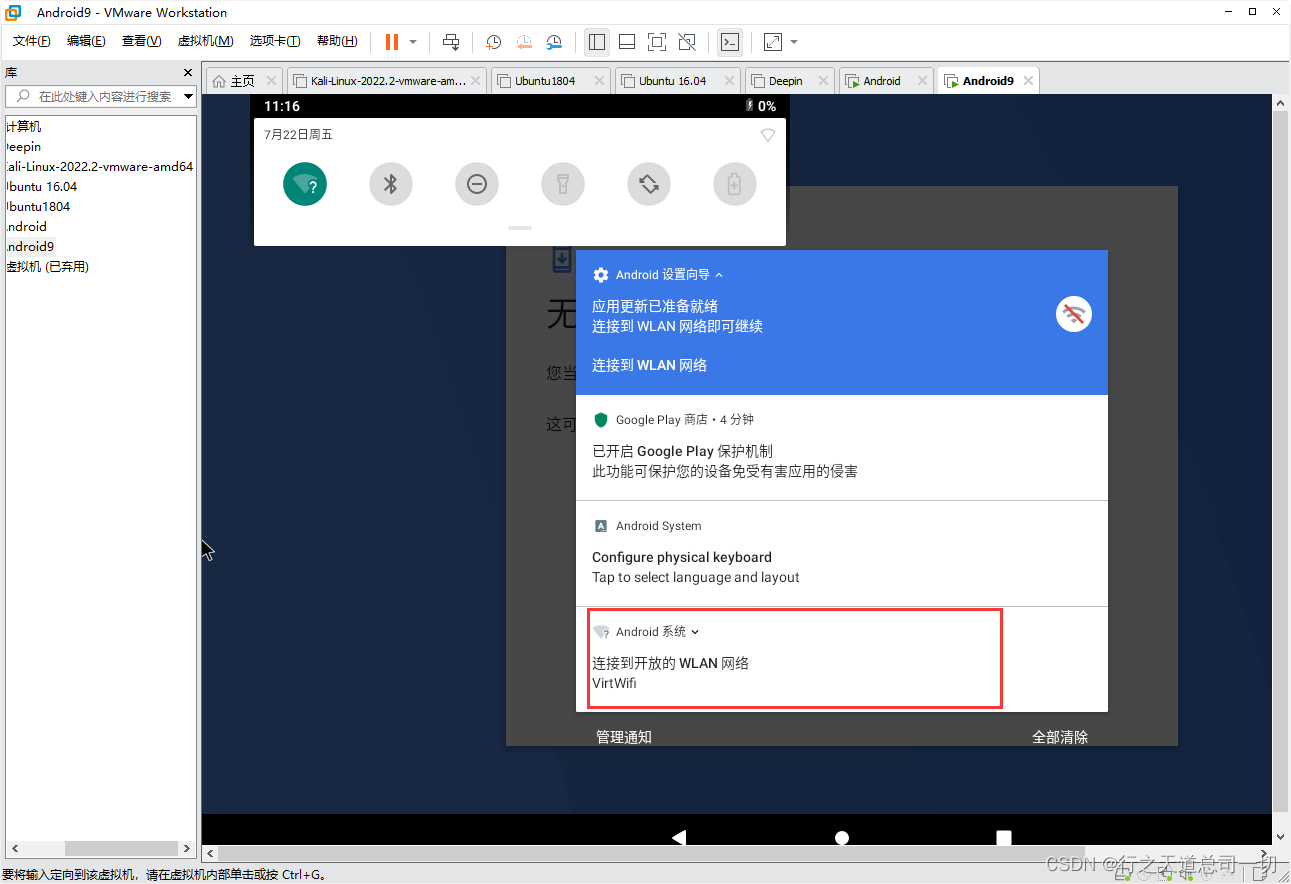Pause the virtual machine with the orange pause icon
The width and height of the screenshot is (1291, 884).
(391, 42)
